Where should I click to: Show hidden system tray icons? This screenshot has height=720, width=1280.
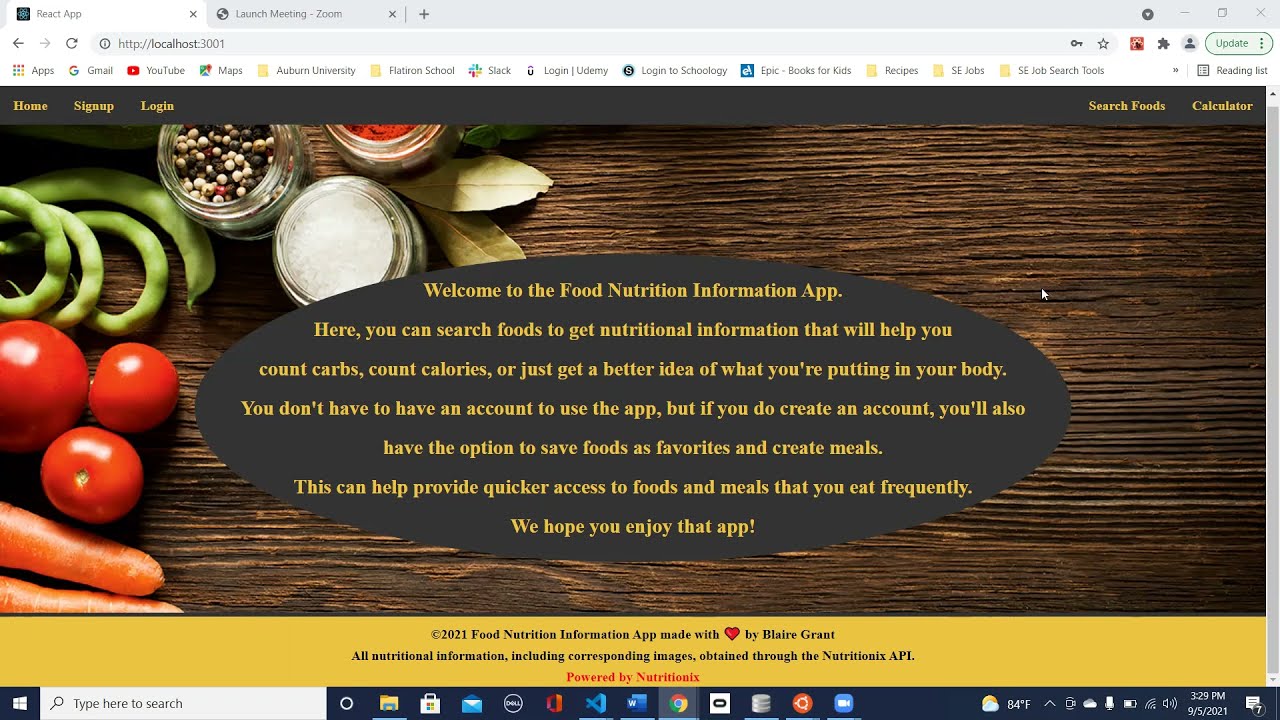click(1049, 703)
